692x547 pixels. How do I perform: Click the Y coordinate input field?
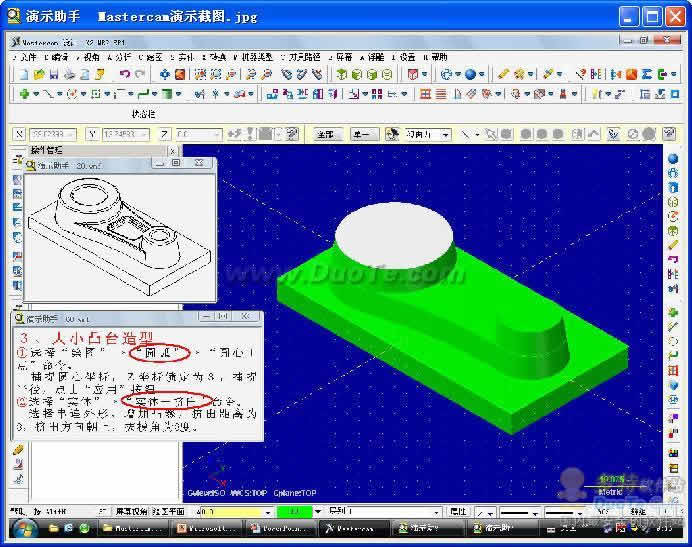click(x=125, y=134)
